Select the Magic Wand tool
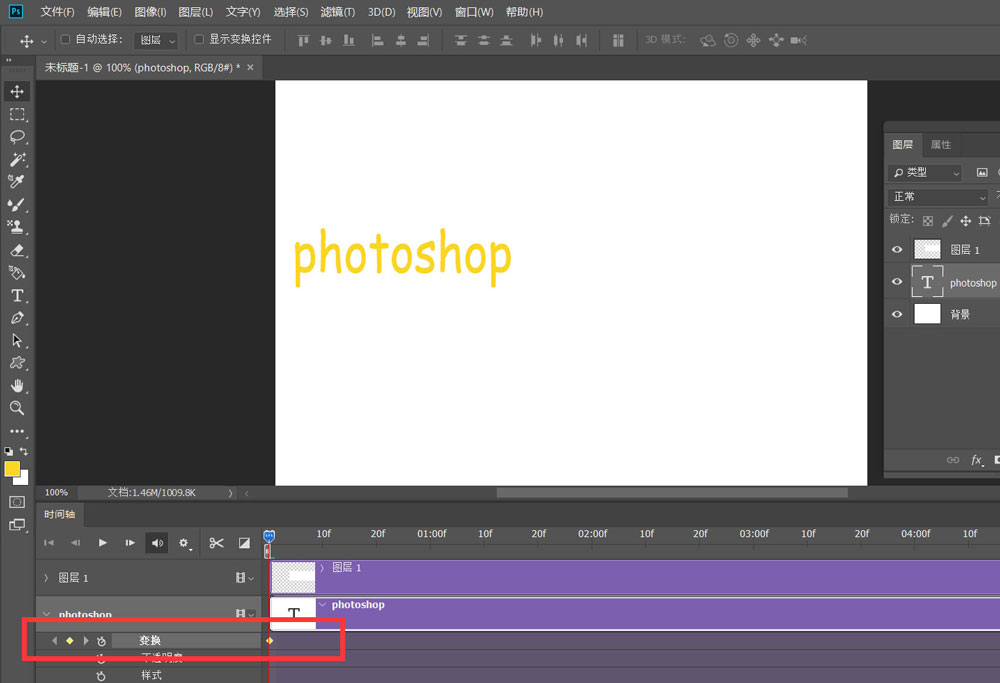Image resolution: width=1000 pixels, height=683 pixels. coord(17,160)
